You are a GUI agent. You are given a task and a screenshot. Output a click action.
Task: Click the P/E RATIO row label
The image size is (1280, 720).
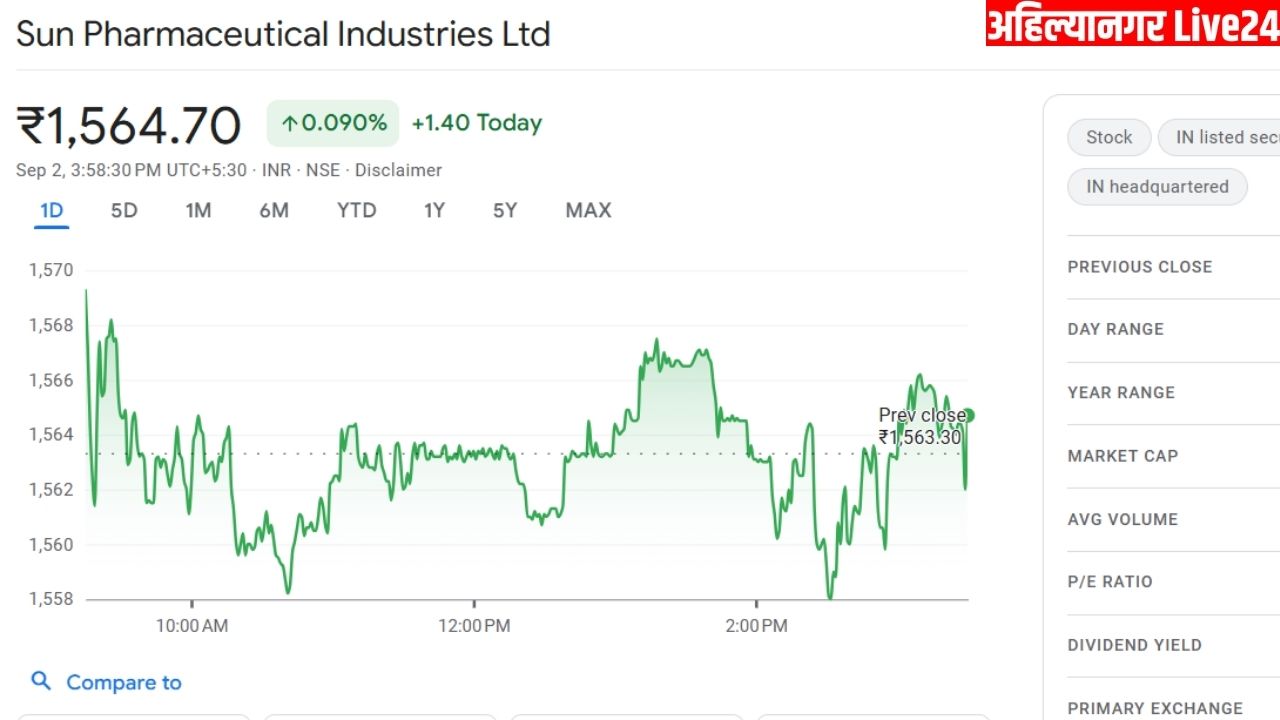pyautogui.click(x=1110, y=581)
